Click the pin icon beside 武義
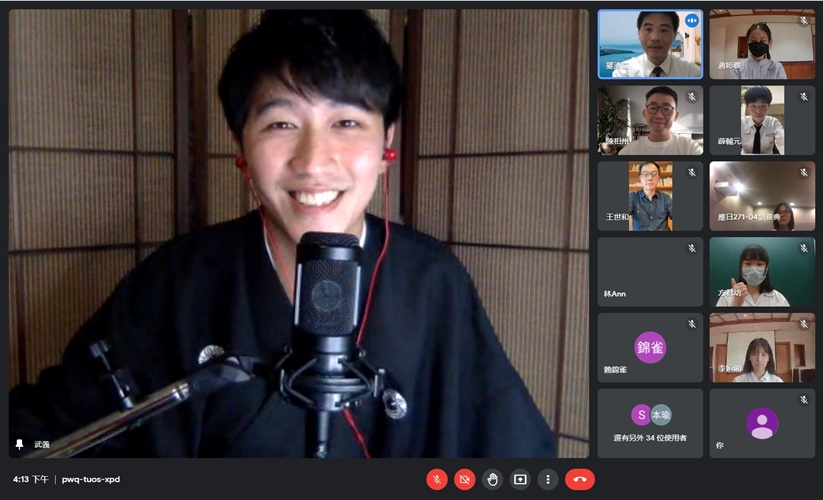The width and height of the screenshot is (823, 500). click(20, 444)
